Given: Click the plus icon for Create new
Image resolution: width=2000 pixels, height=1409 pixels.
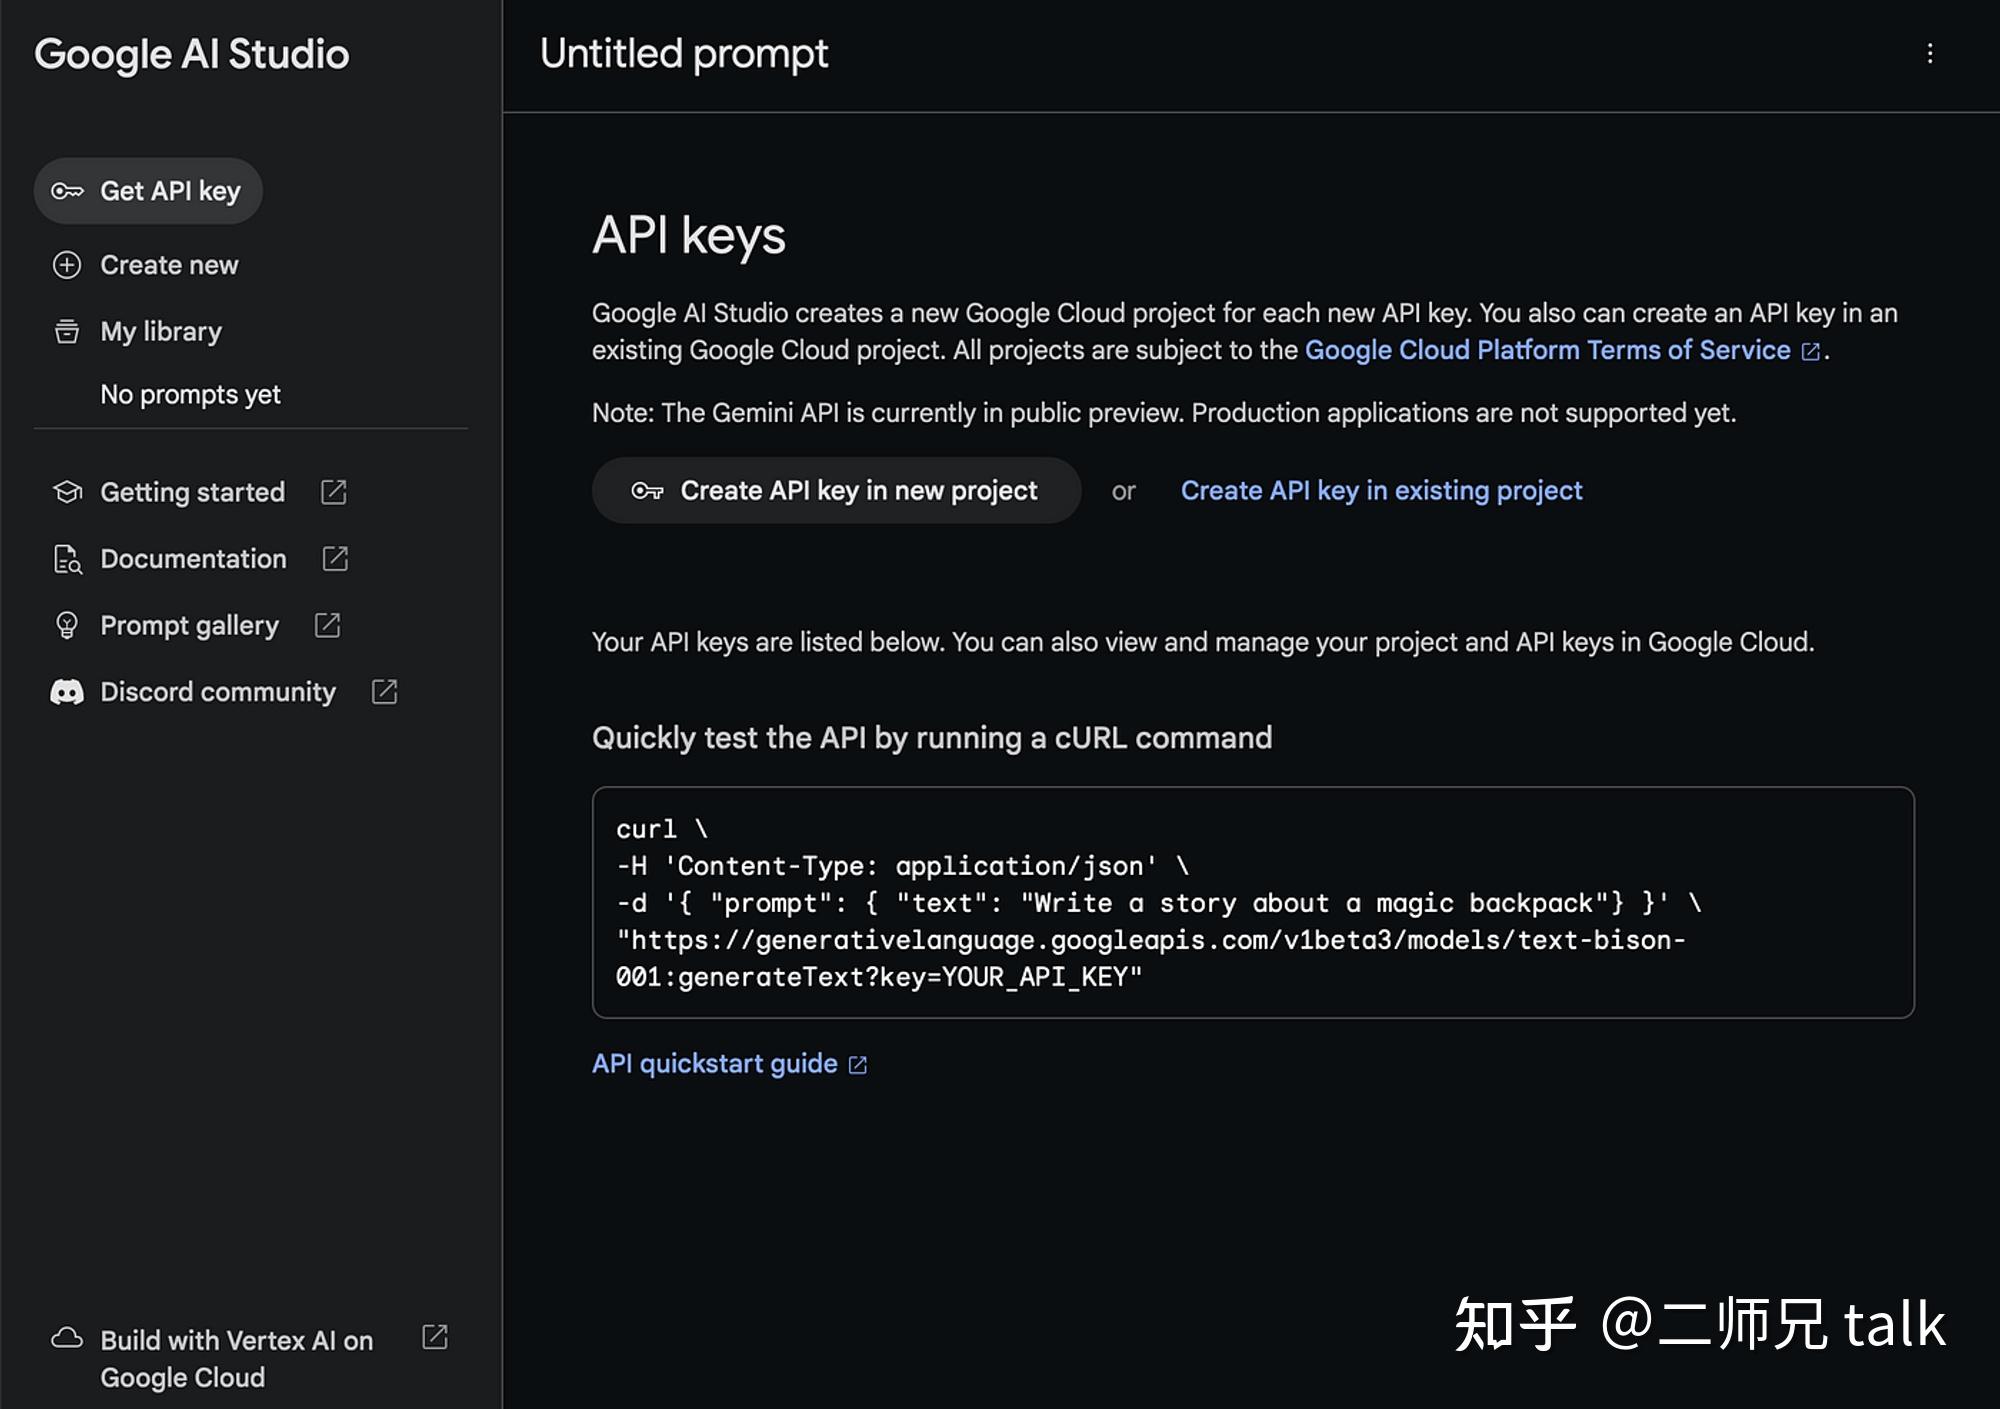Looking at the screenshot, I should 66,265.
